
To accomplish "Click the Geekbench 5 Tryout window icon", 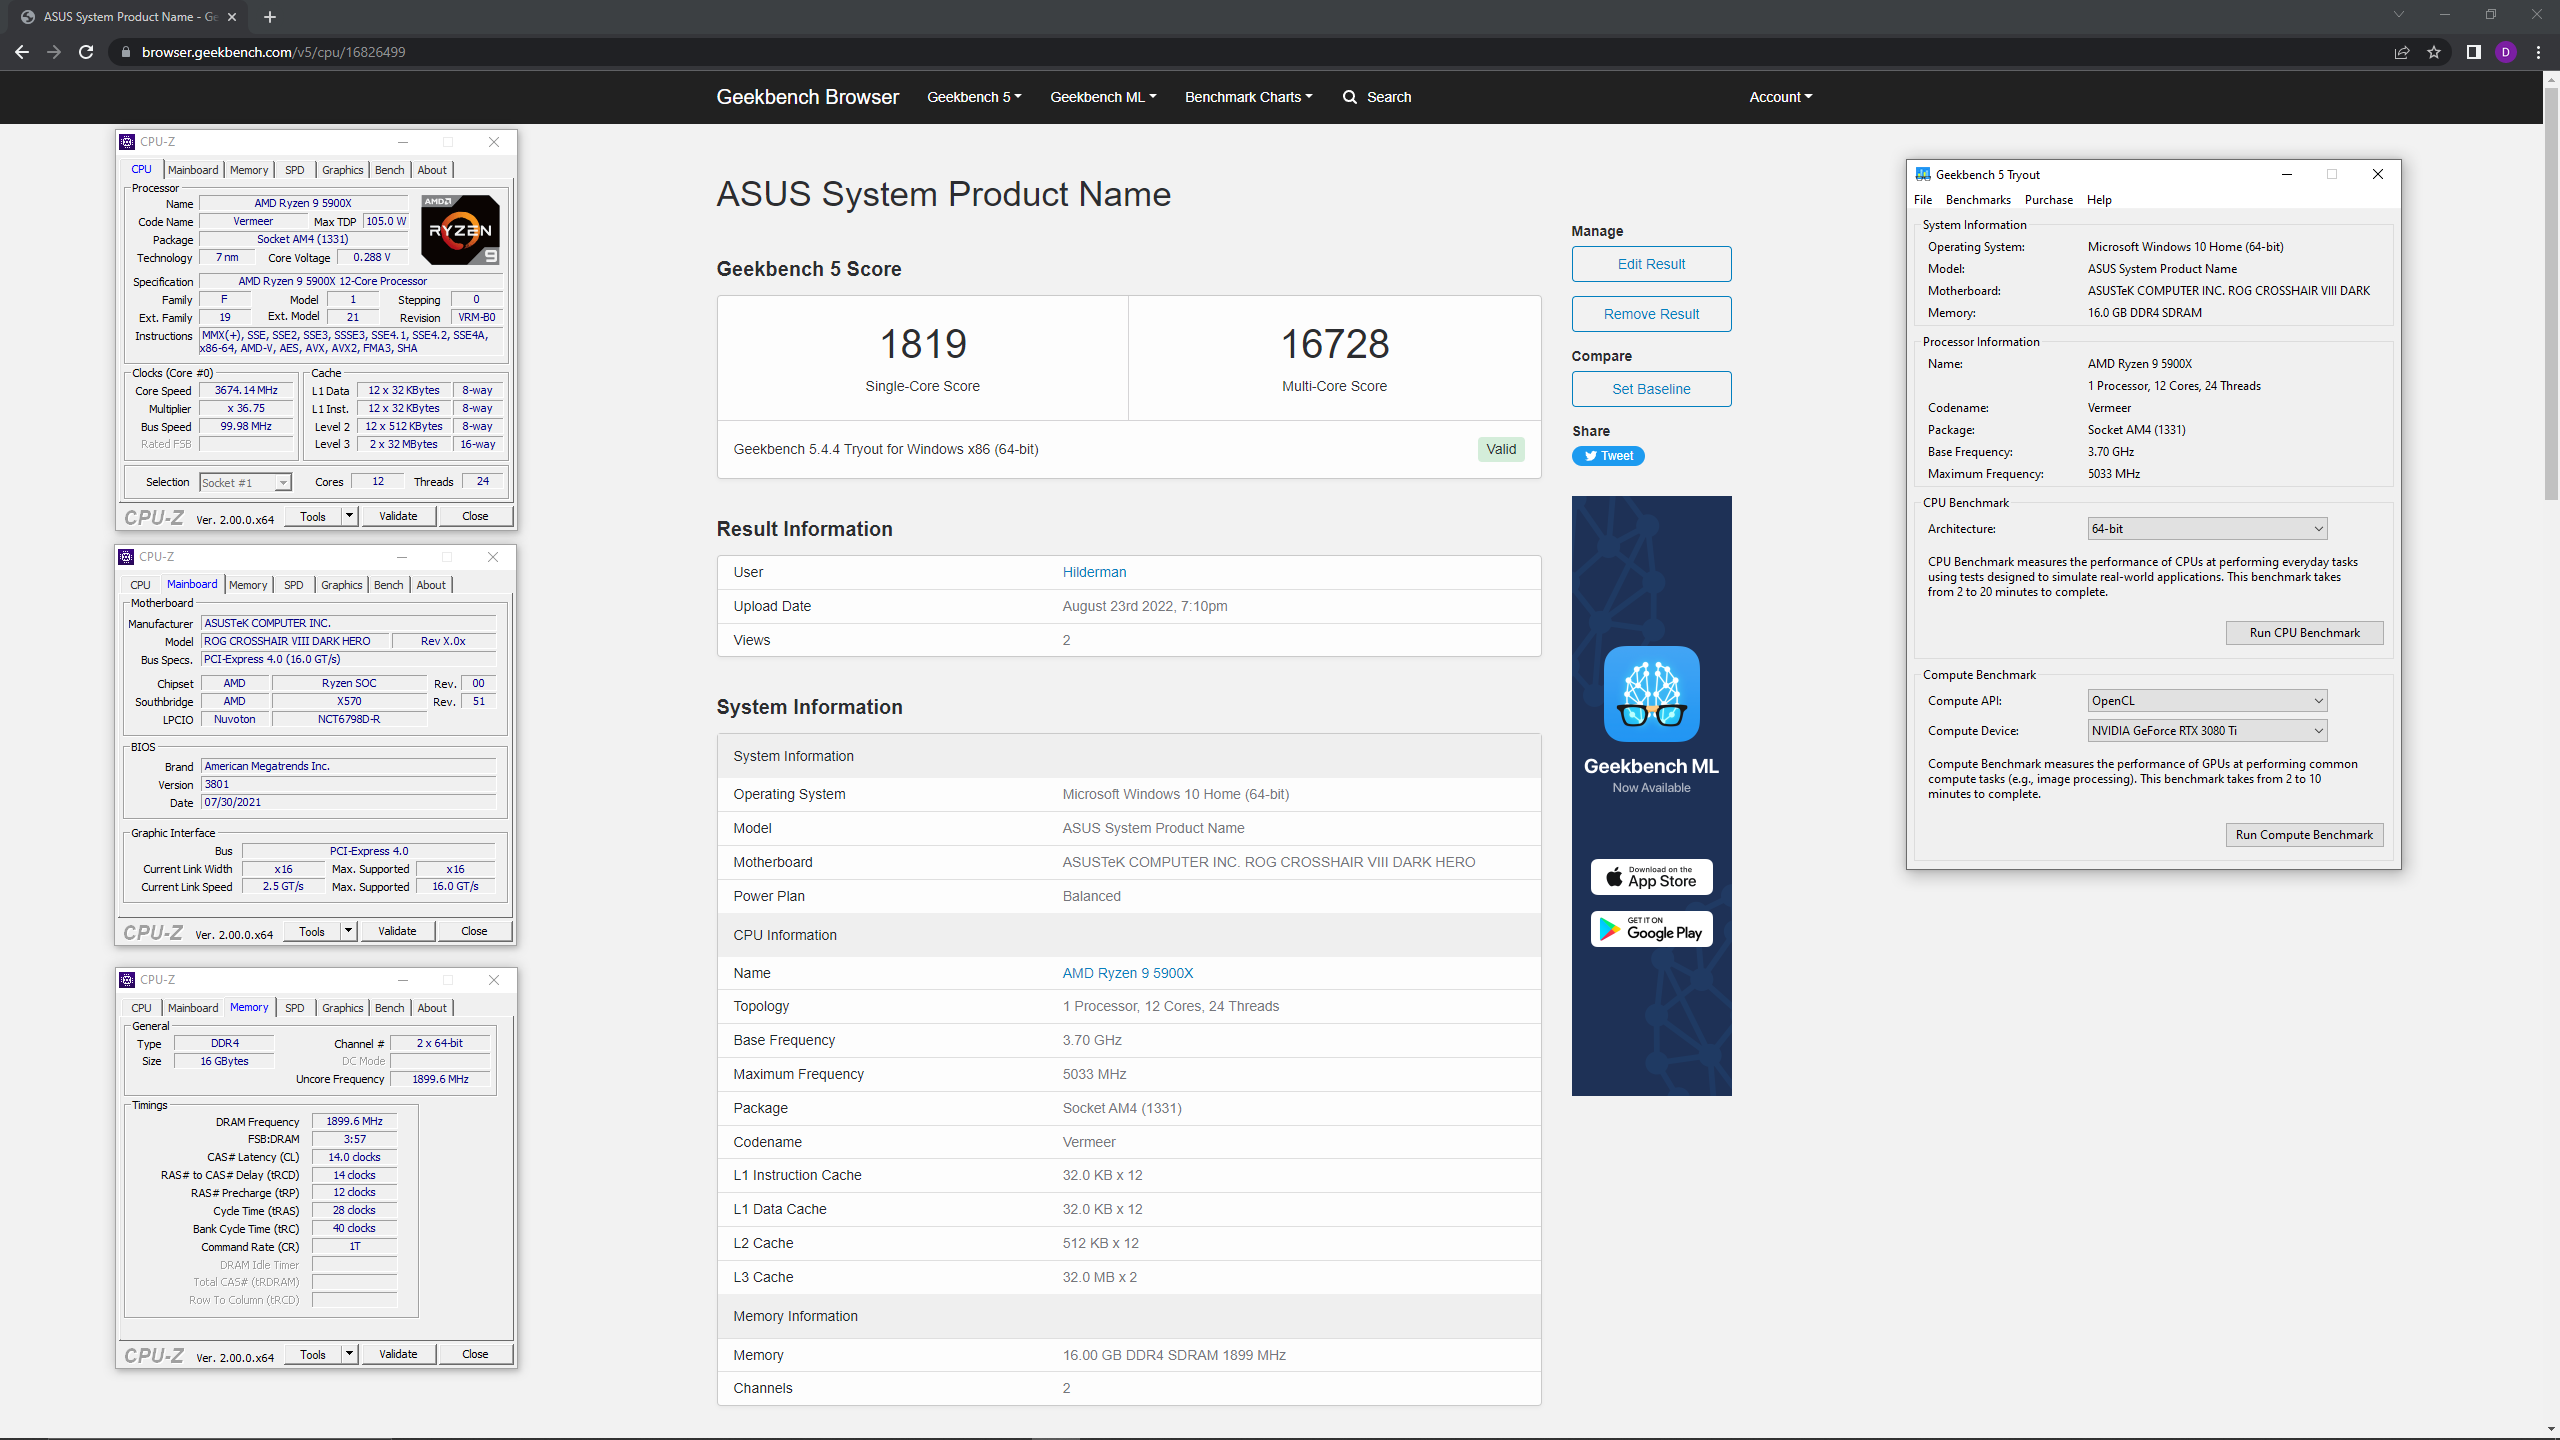I will pyautogui.click(x=1922, y=174).
